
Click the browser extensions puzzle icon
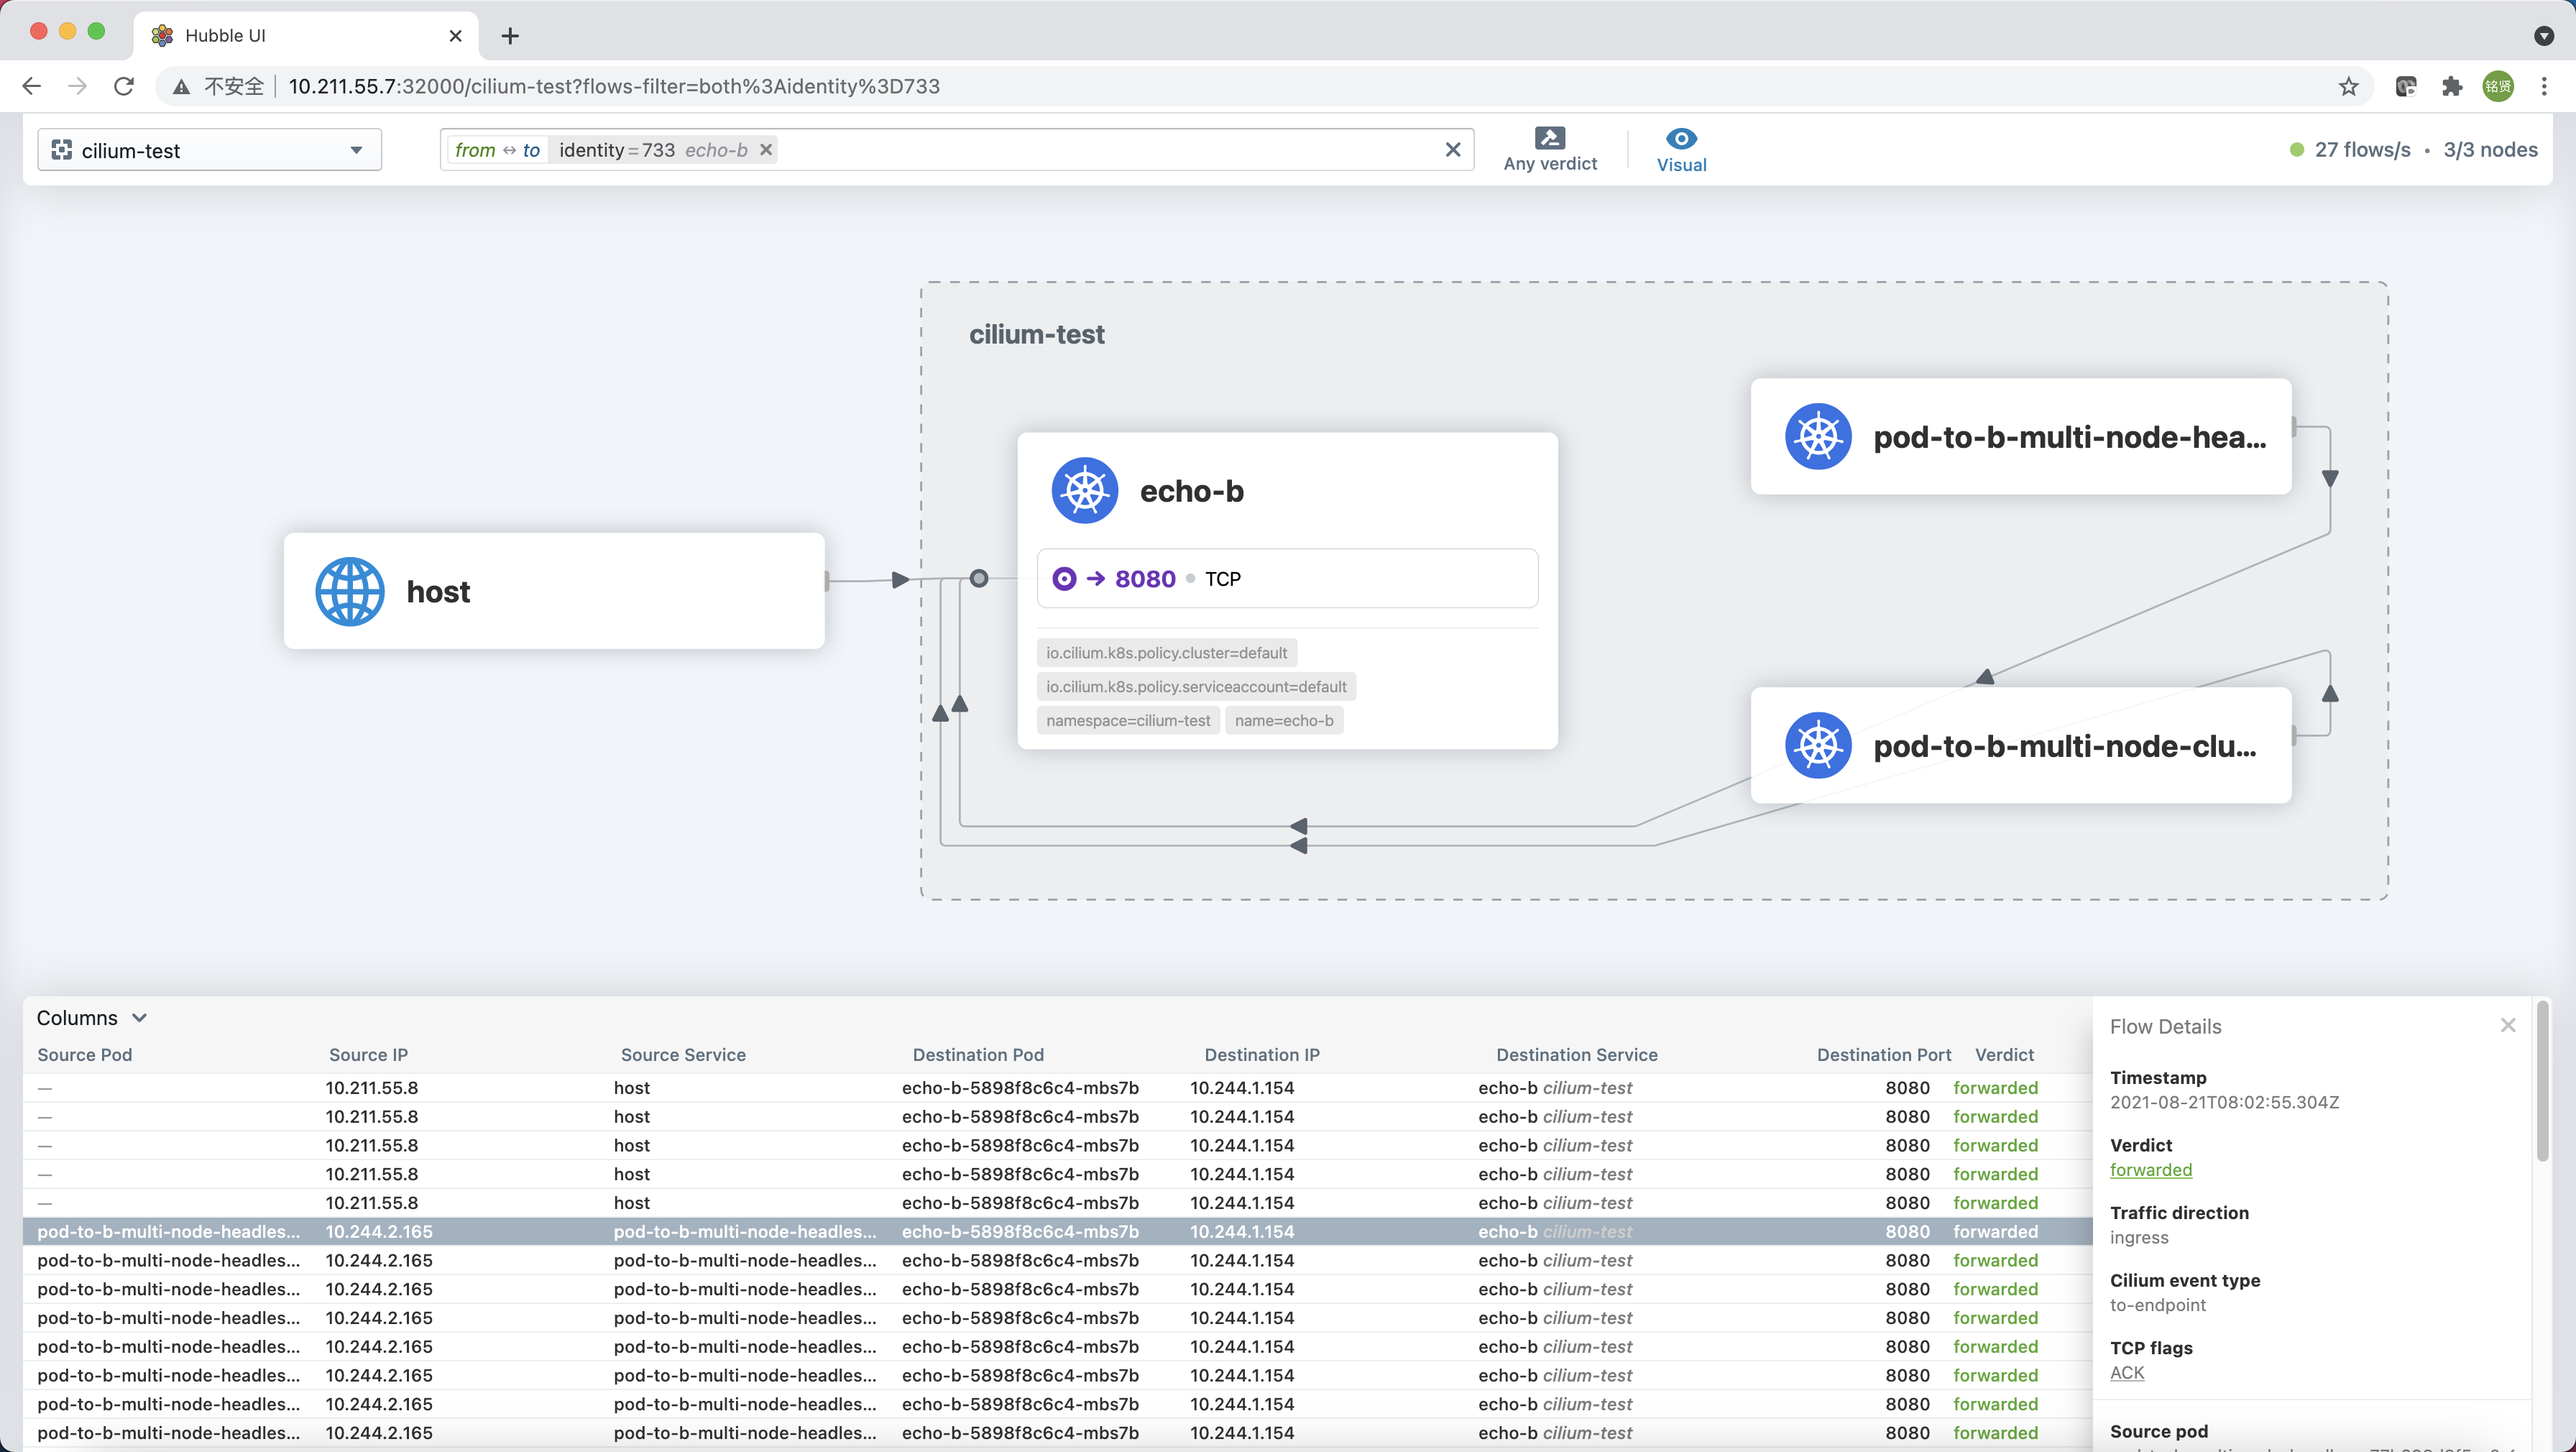click(2451, 86)
